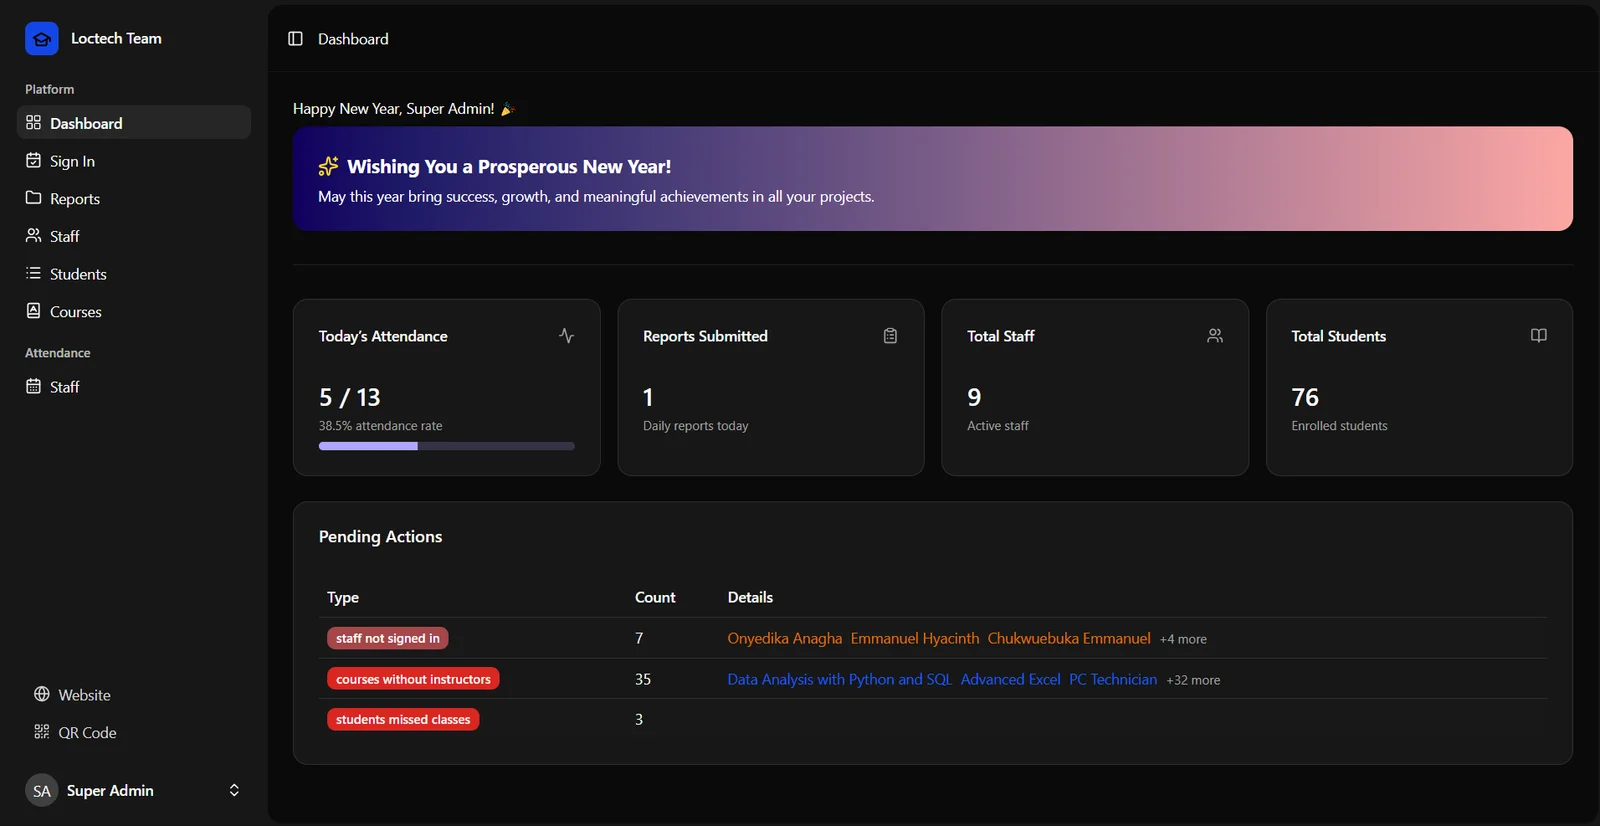Viewport: 1600px width, 826px height.
Task: Click '38.5% attendance rate' text
Action: pos(380,426)
